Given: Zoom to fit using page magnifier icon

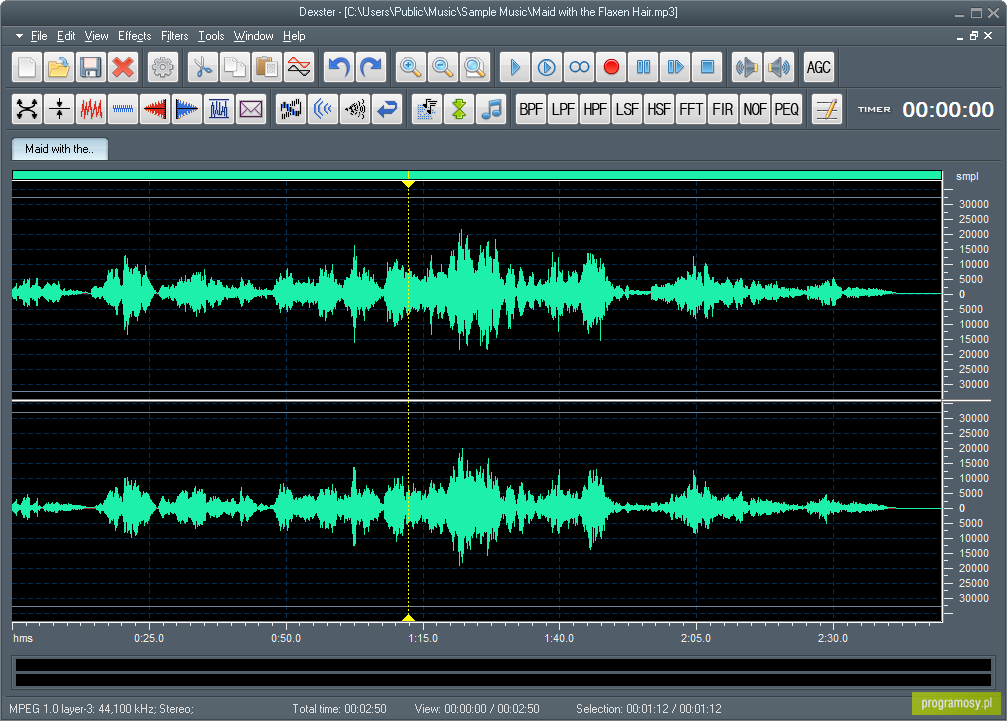Looking at the screenshot, I should (x=475, y=67).
